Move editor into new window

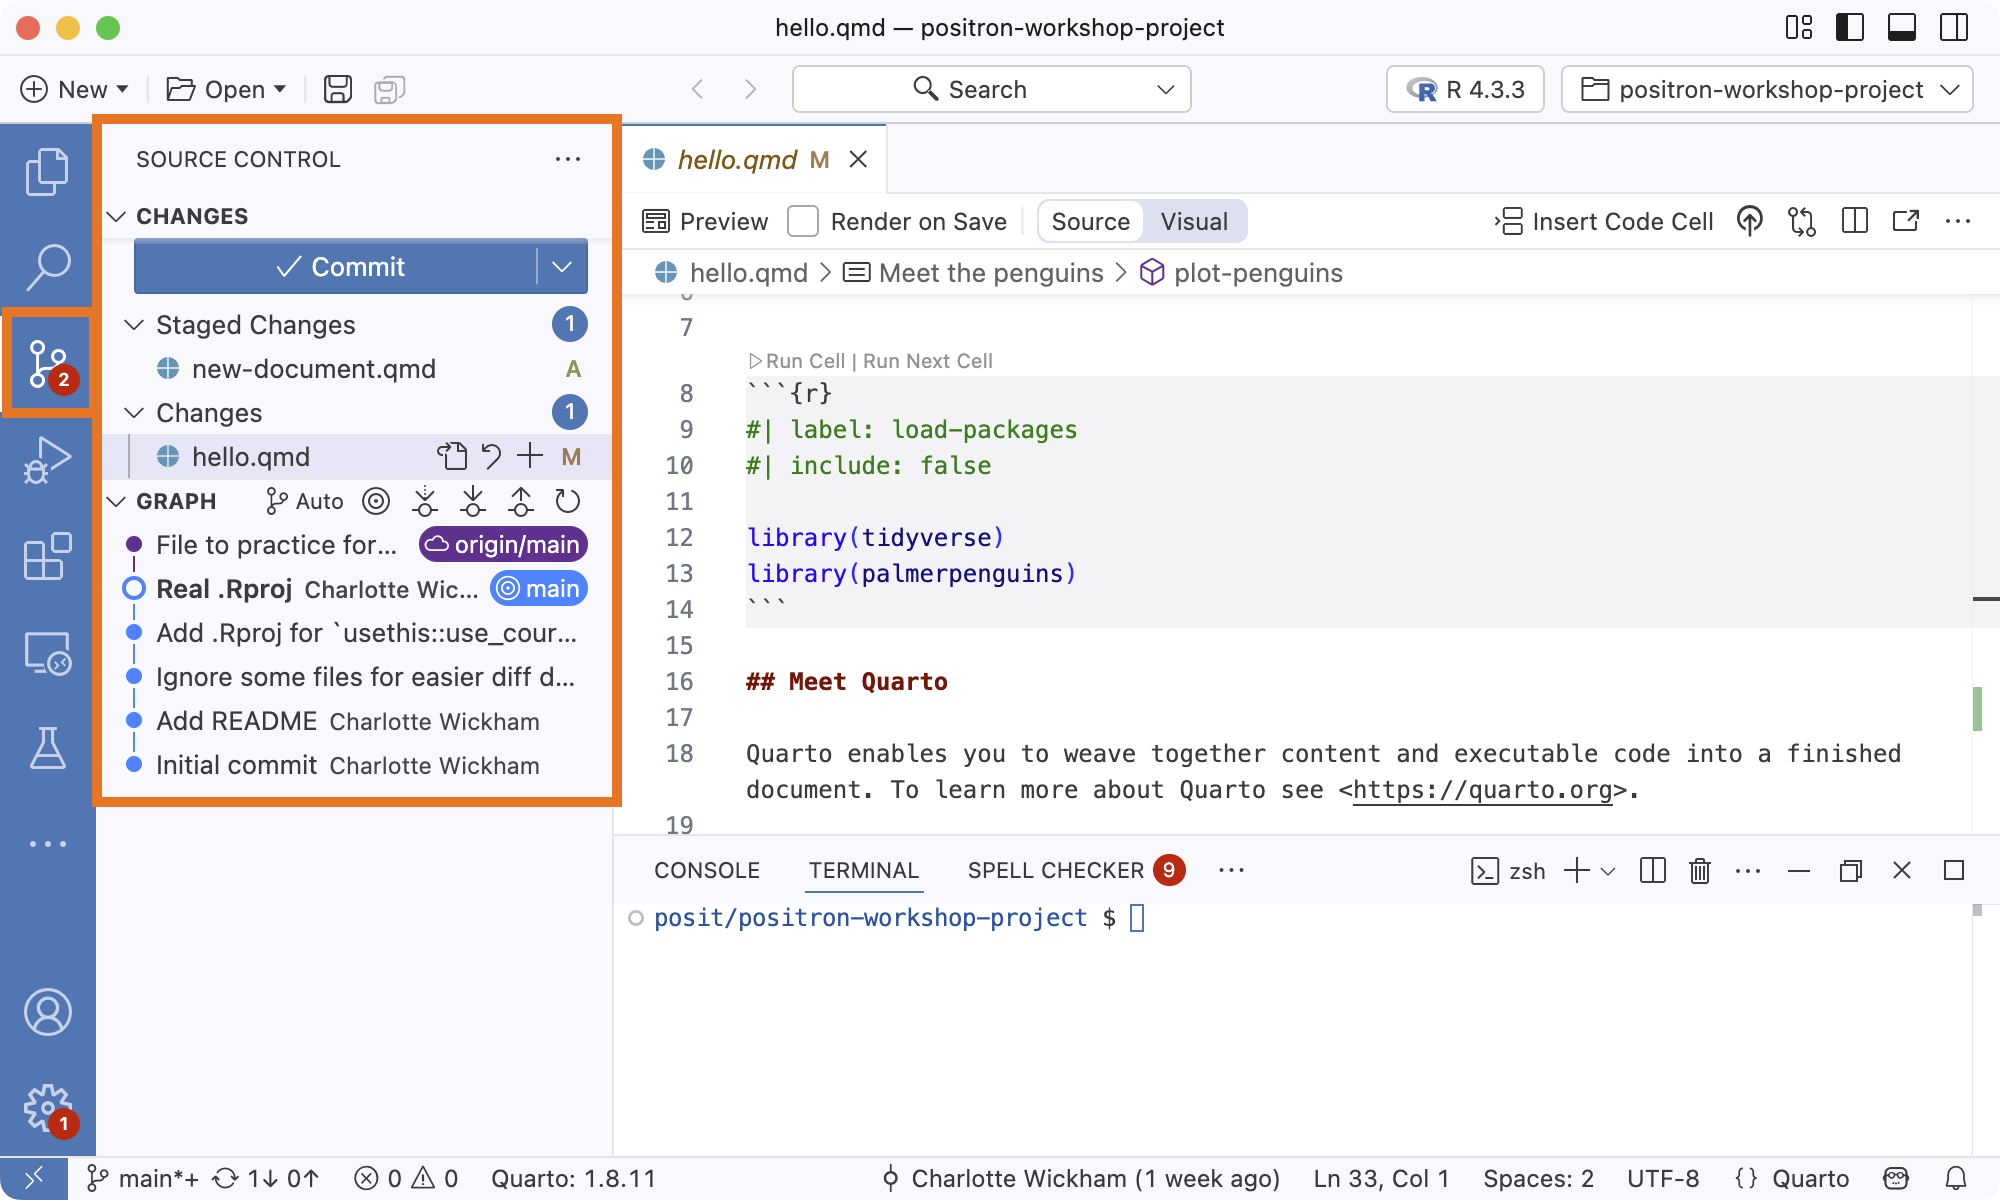[1906, 221]
